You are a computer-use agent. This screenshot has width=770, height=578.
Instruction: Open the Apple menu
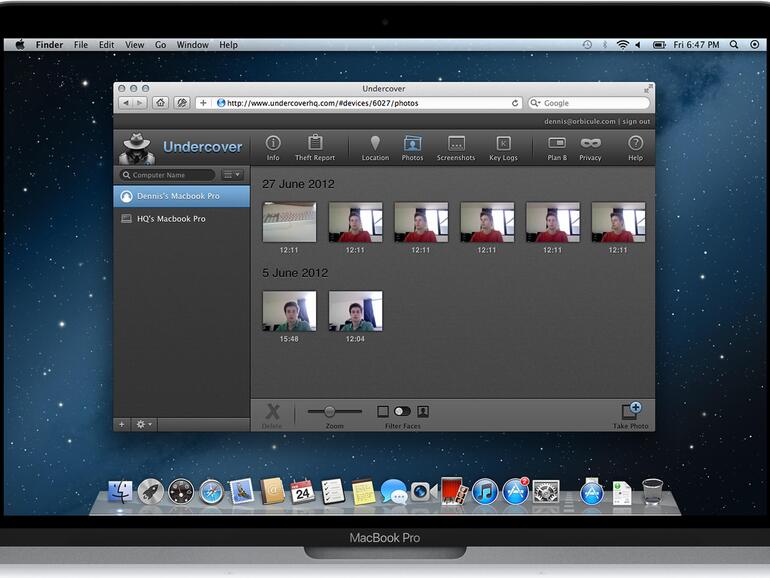(x=20, y=45)
